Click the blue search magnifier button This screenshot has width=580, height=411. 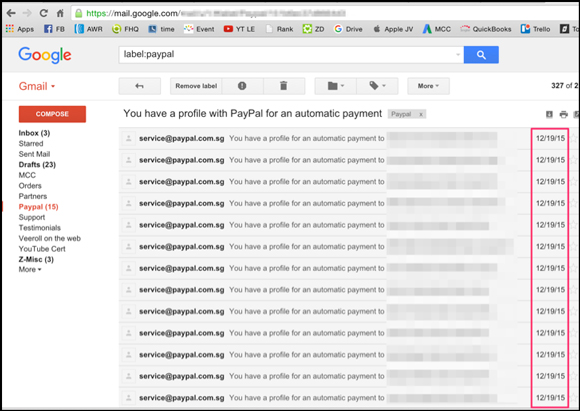tap(481, 55)
